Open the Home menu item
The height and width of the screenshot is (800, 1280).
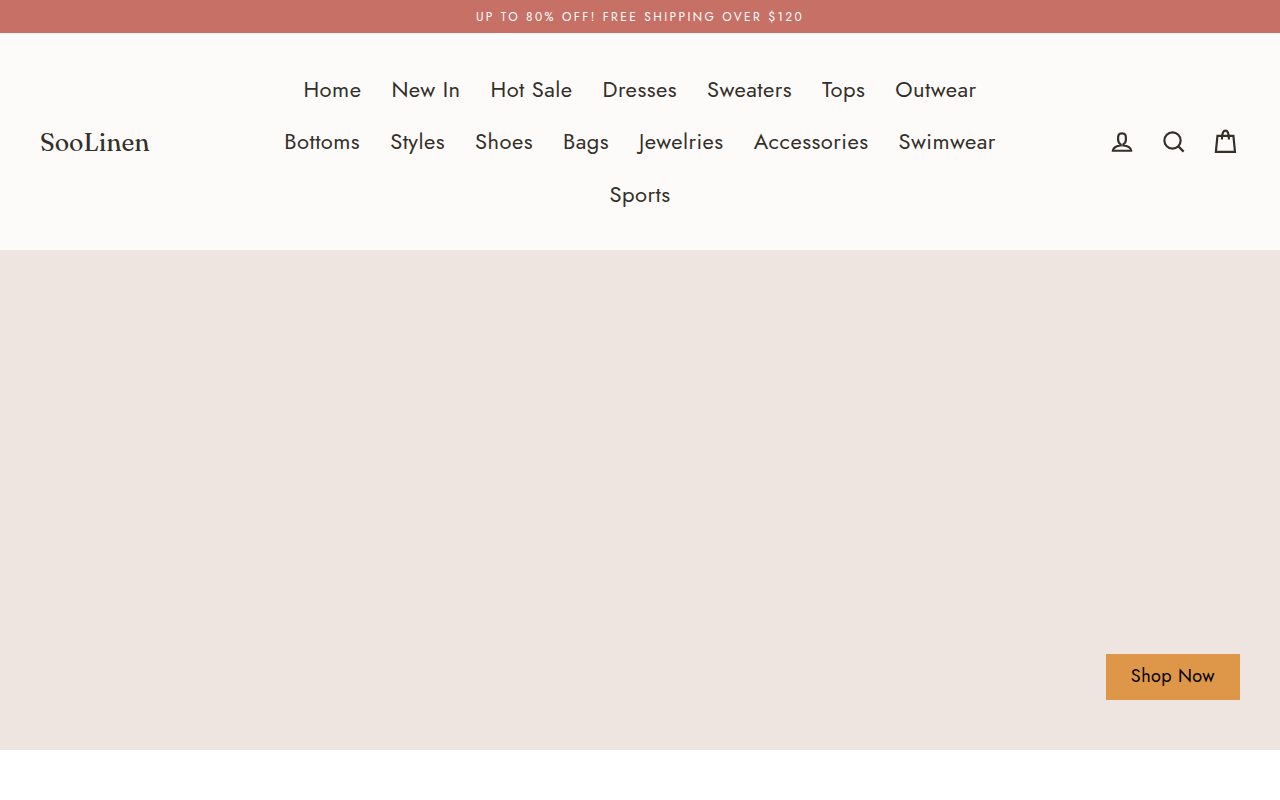(332, 90)
